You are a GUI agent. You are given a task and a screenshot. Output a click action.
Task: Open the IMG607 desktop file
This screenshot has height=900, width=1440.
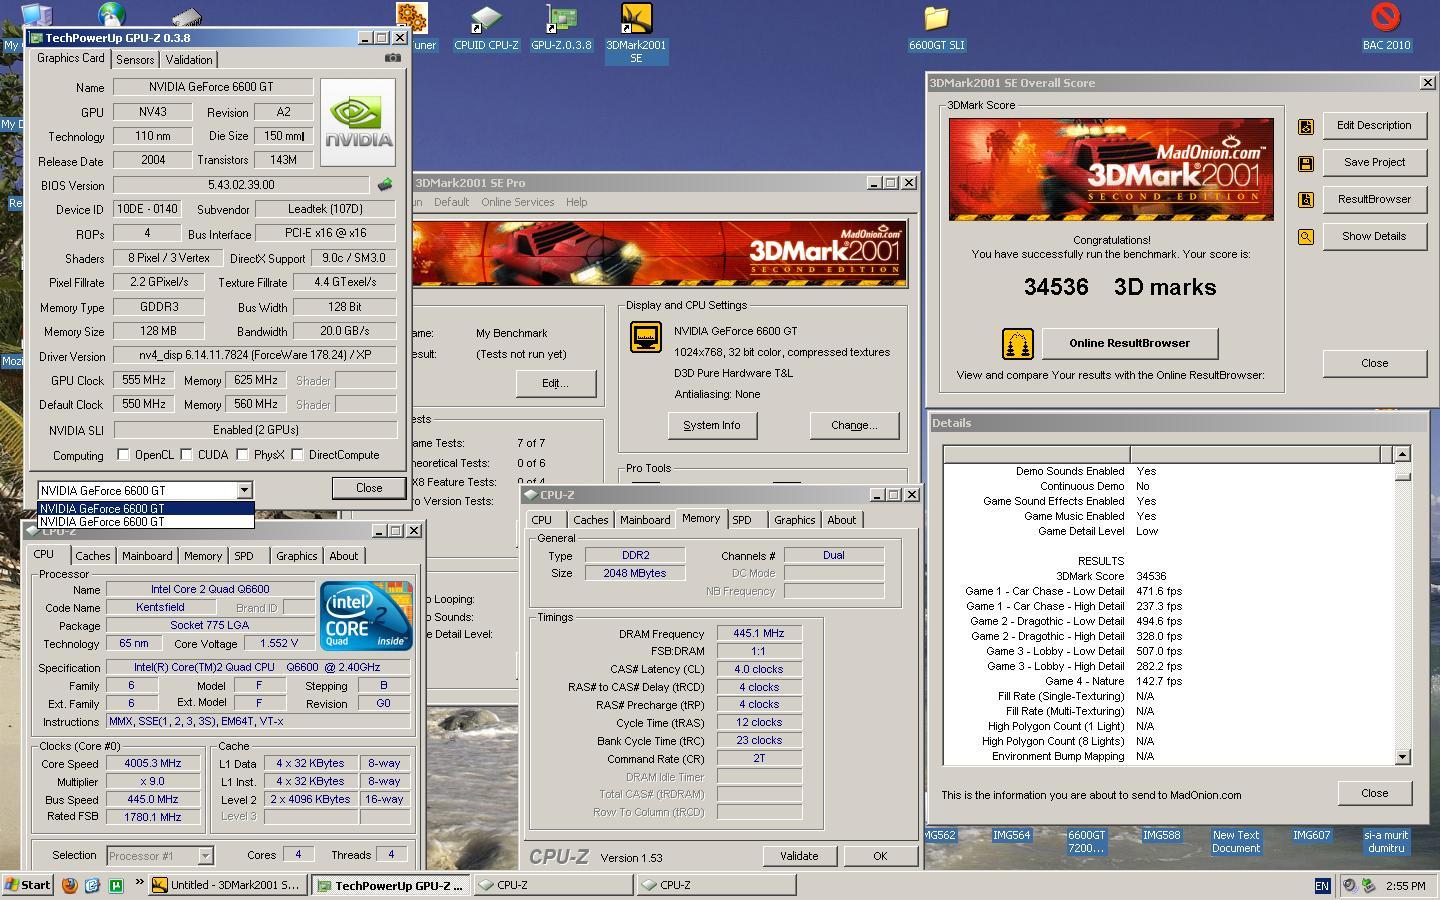click(1311, 835)
